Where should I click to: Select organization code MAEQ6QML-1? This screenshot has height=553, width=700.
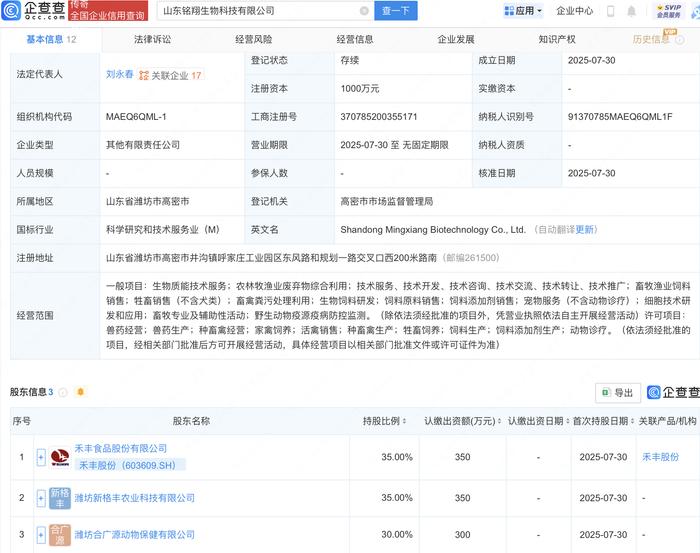click(x=136, y=117)
